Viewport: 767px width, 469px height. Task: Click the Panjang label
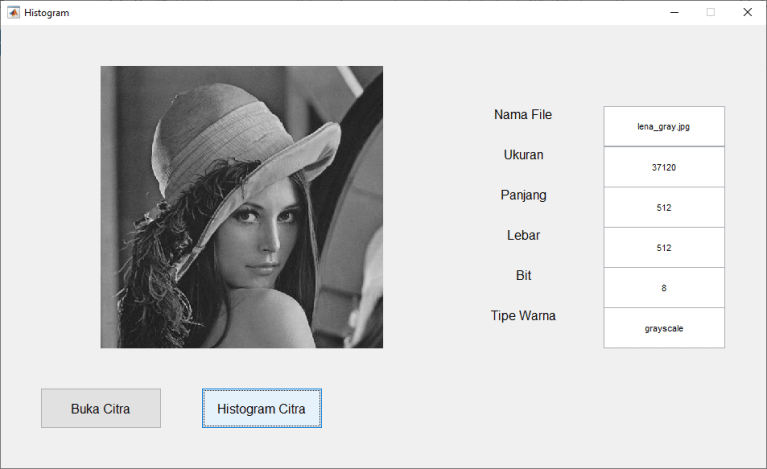pos(523,195)
